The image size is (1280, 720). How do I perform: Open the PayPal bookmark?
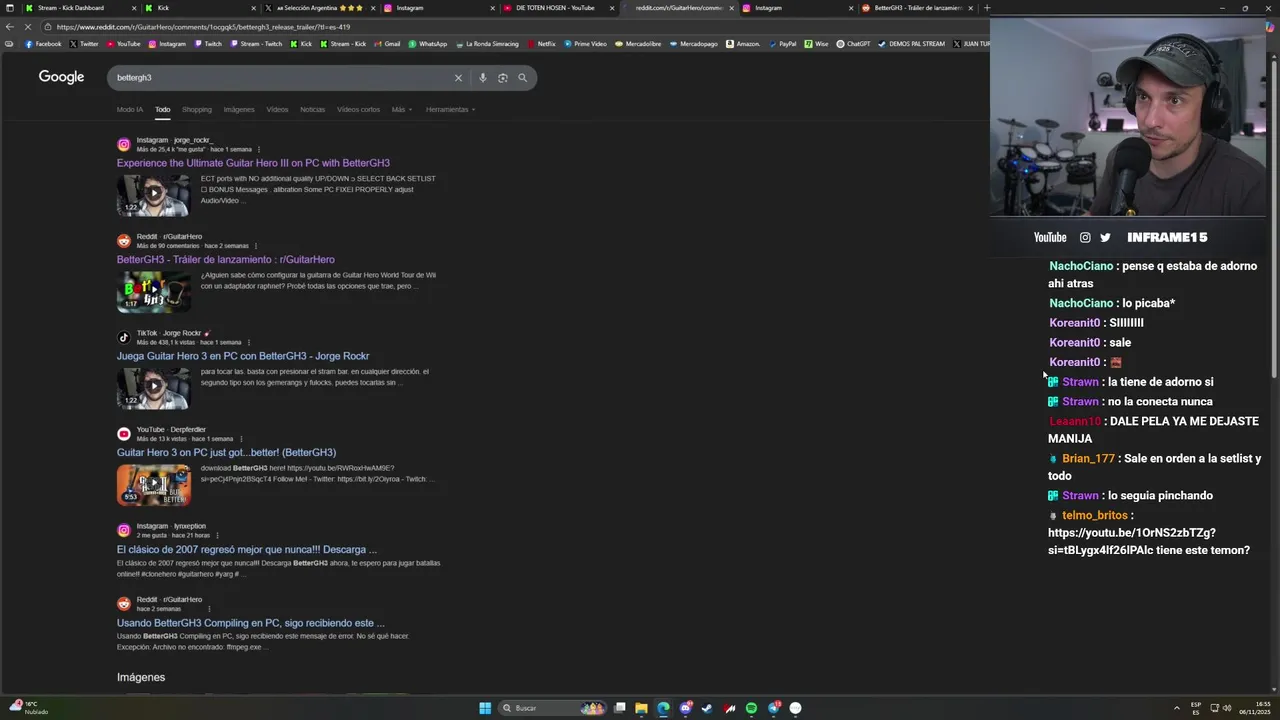pos(782,44)
